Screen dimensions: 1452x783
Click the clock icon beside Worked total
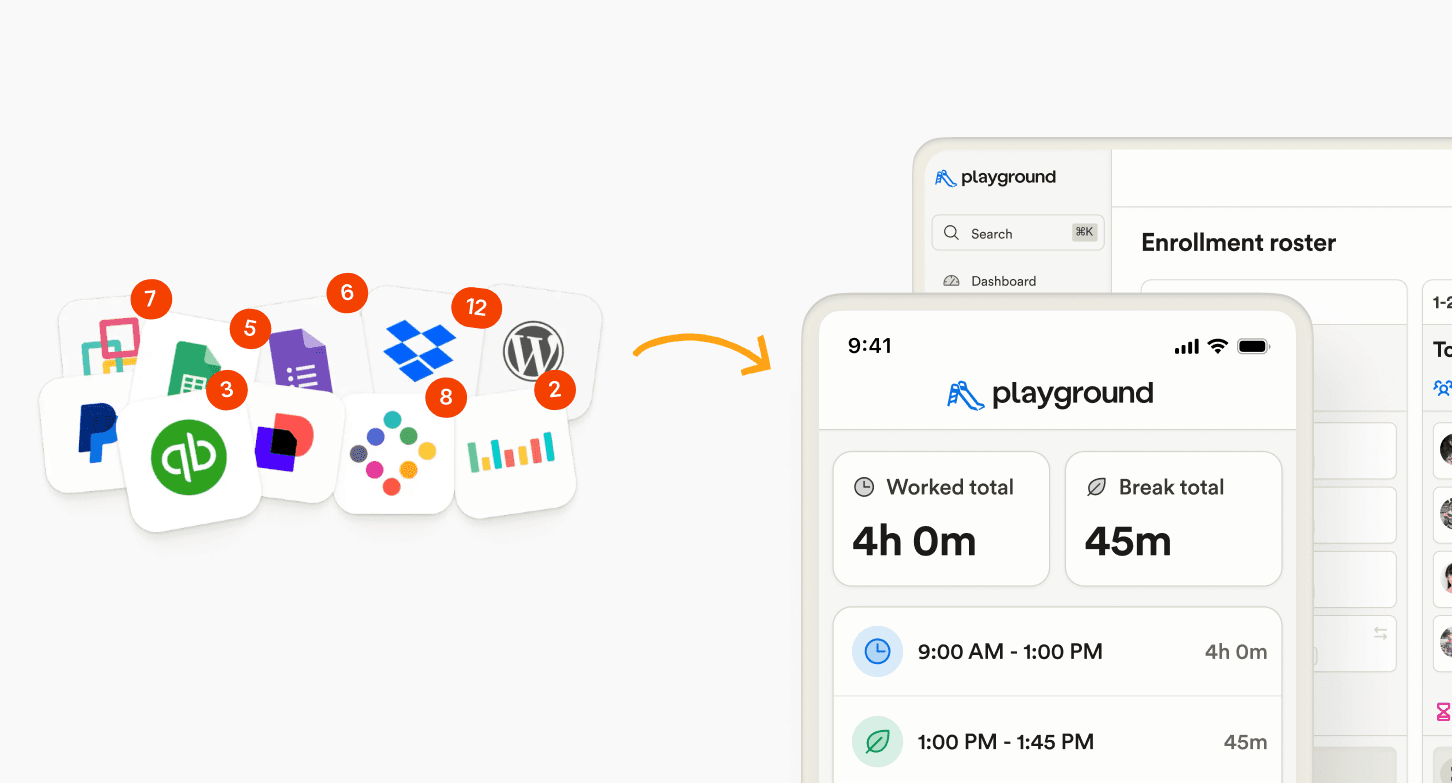tap(863, 487)
